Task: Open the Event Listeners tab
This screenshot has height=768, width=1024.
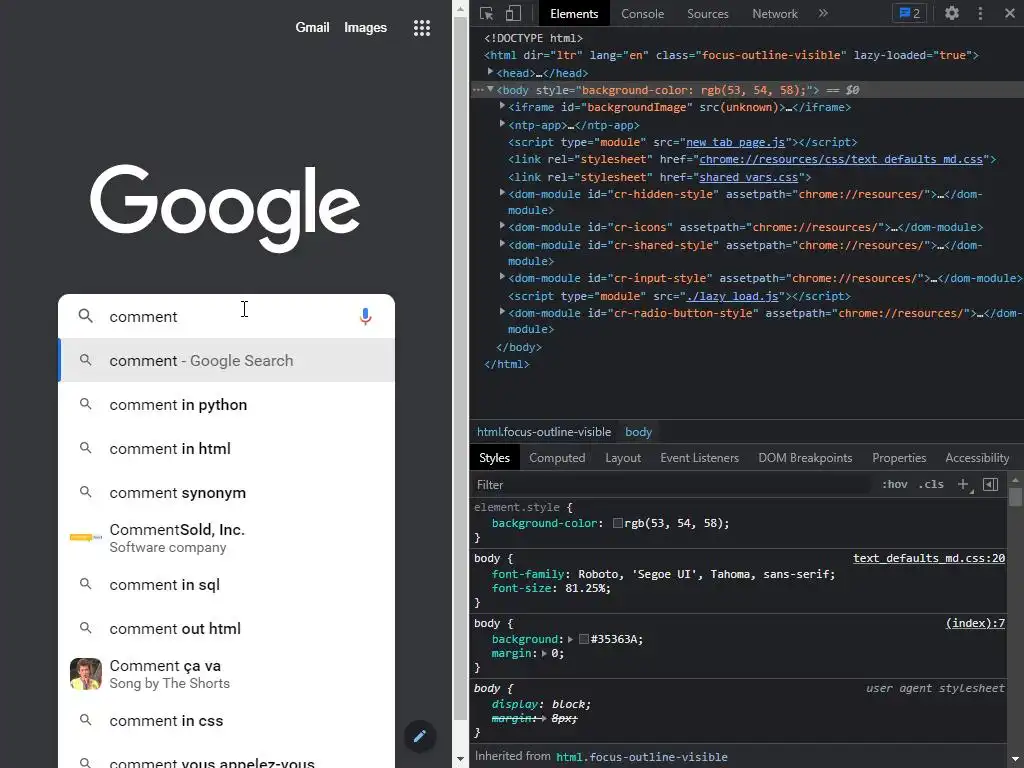Action: point(699,458)
